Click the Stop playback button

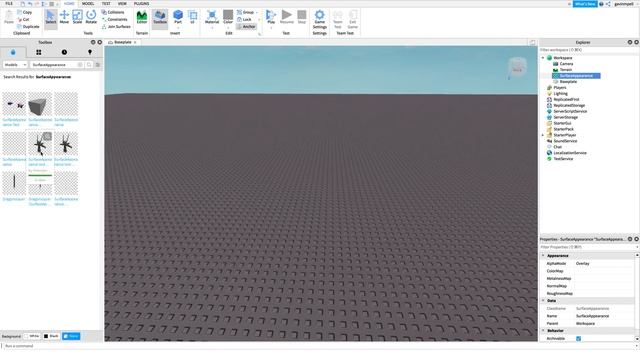click(x=302, y=18)
